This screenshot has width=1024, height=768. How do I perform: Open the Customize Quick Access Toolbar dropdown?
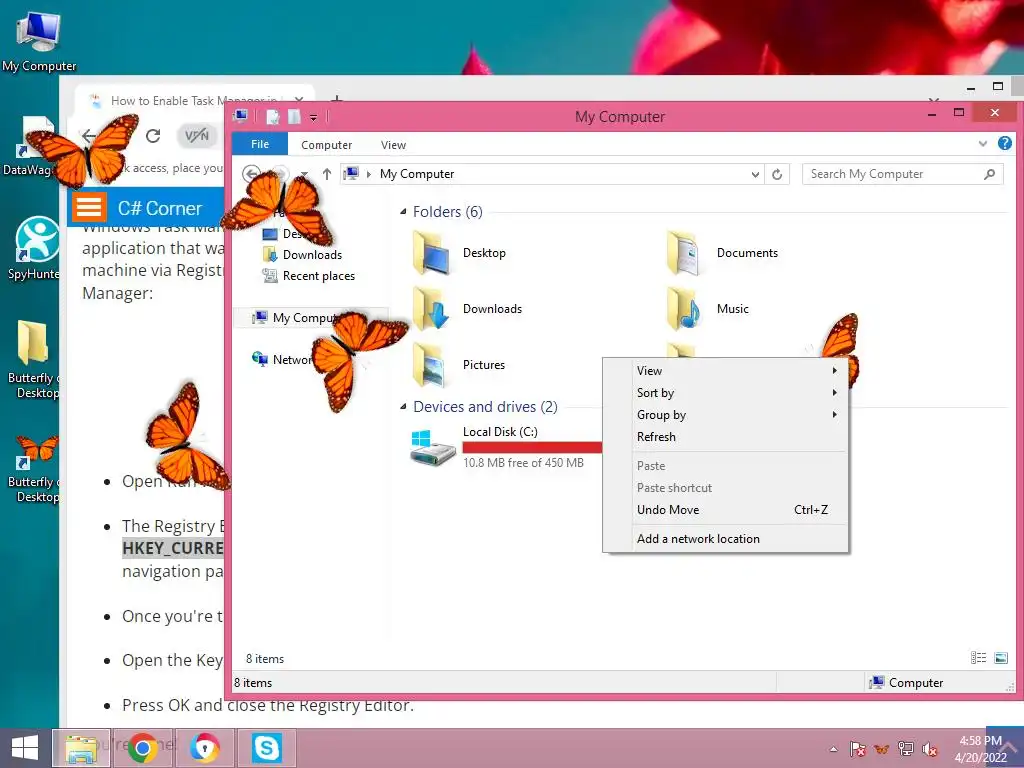pos(313,118)
